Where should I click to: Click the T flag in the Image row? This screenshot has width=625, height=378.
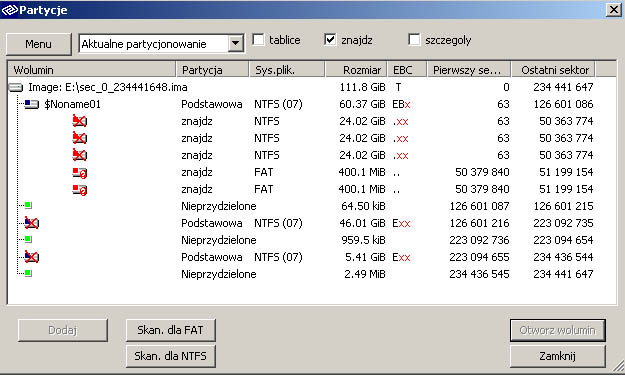(398, 87)
